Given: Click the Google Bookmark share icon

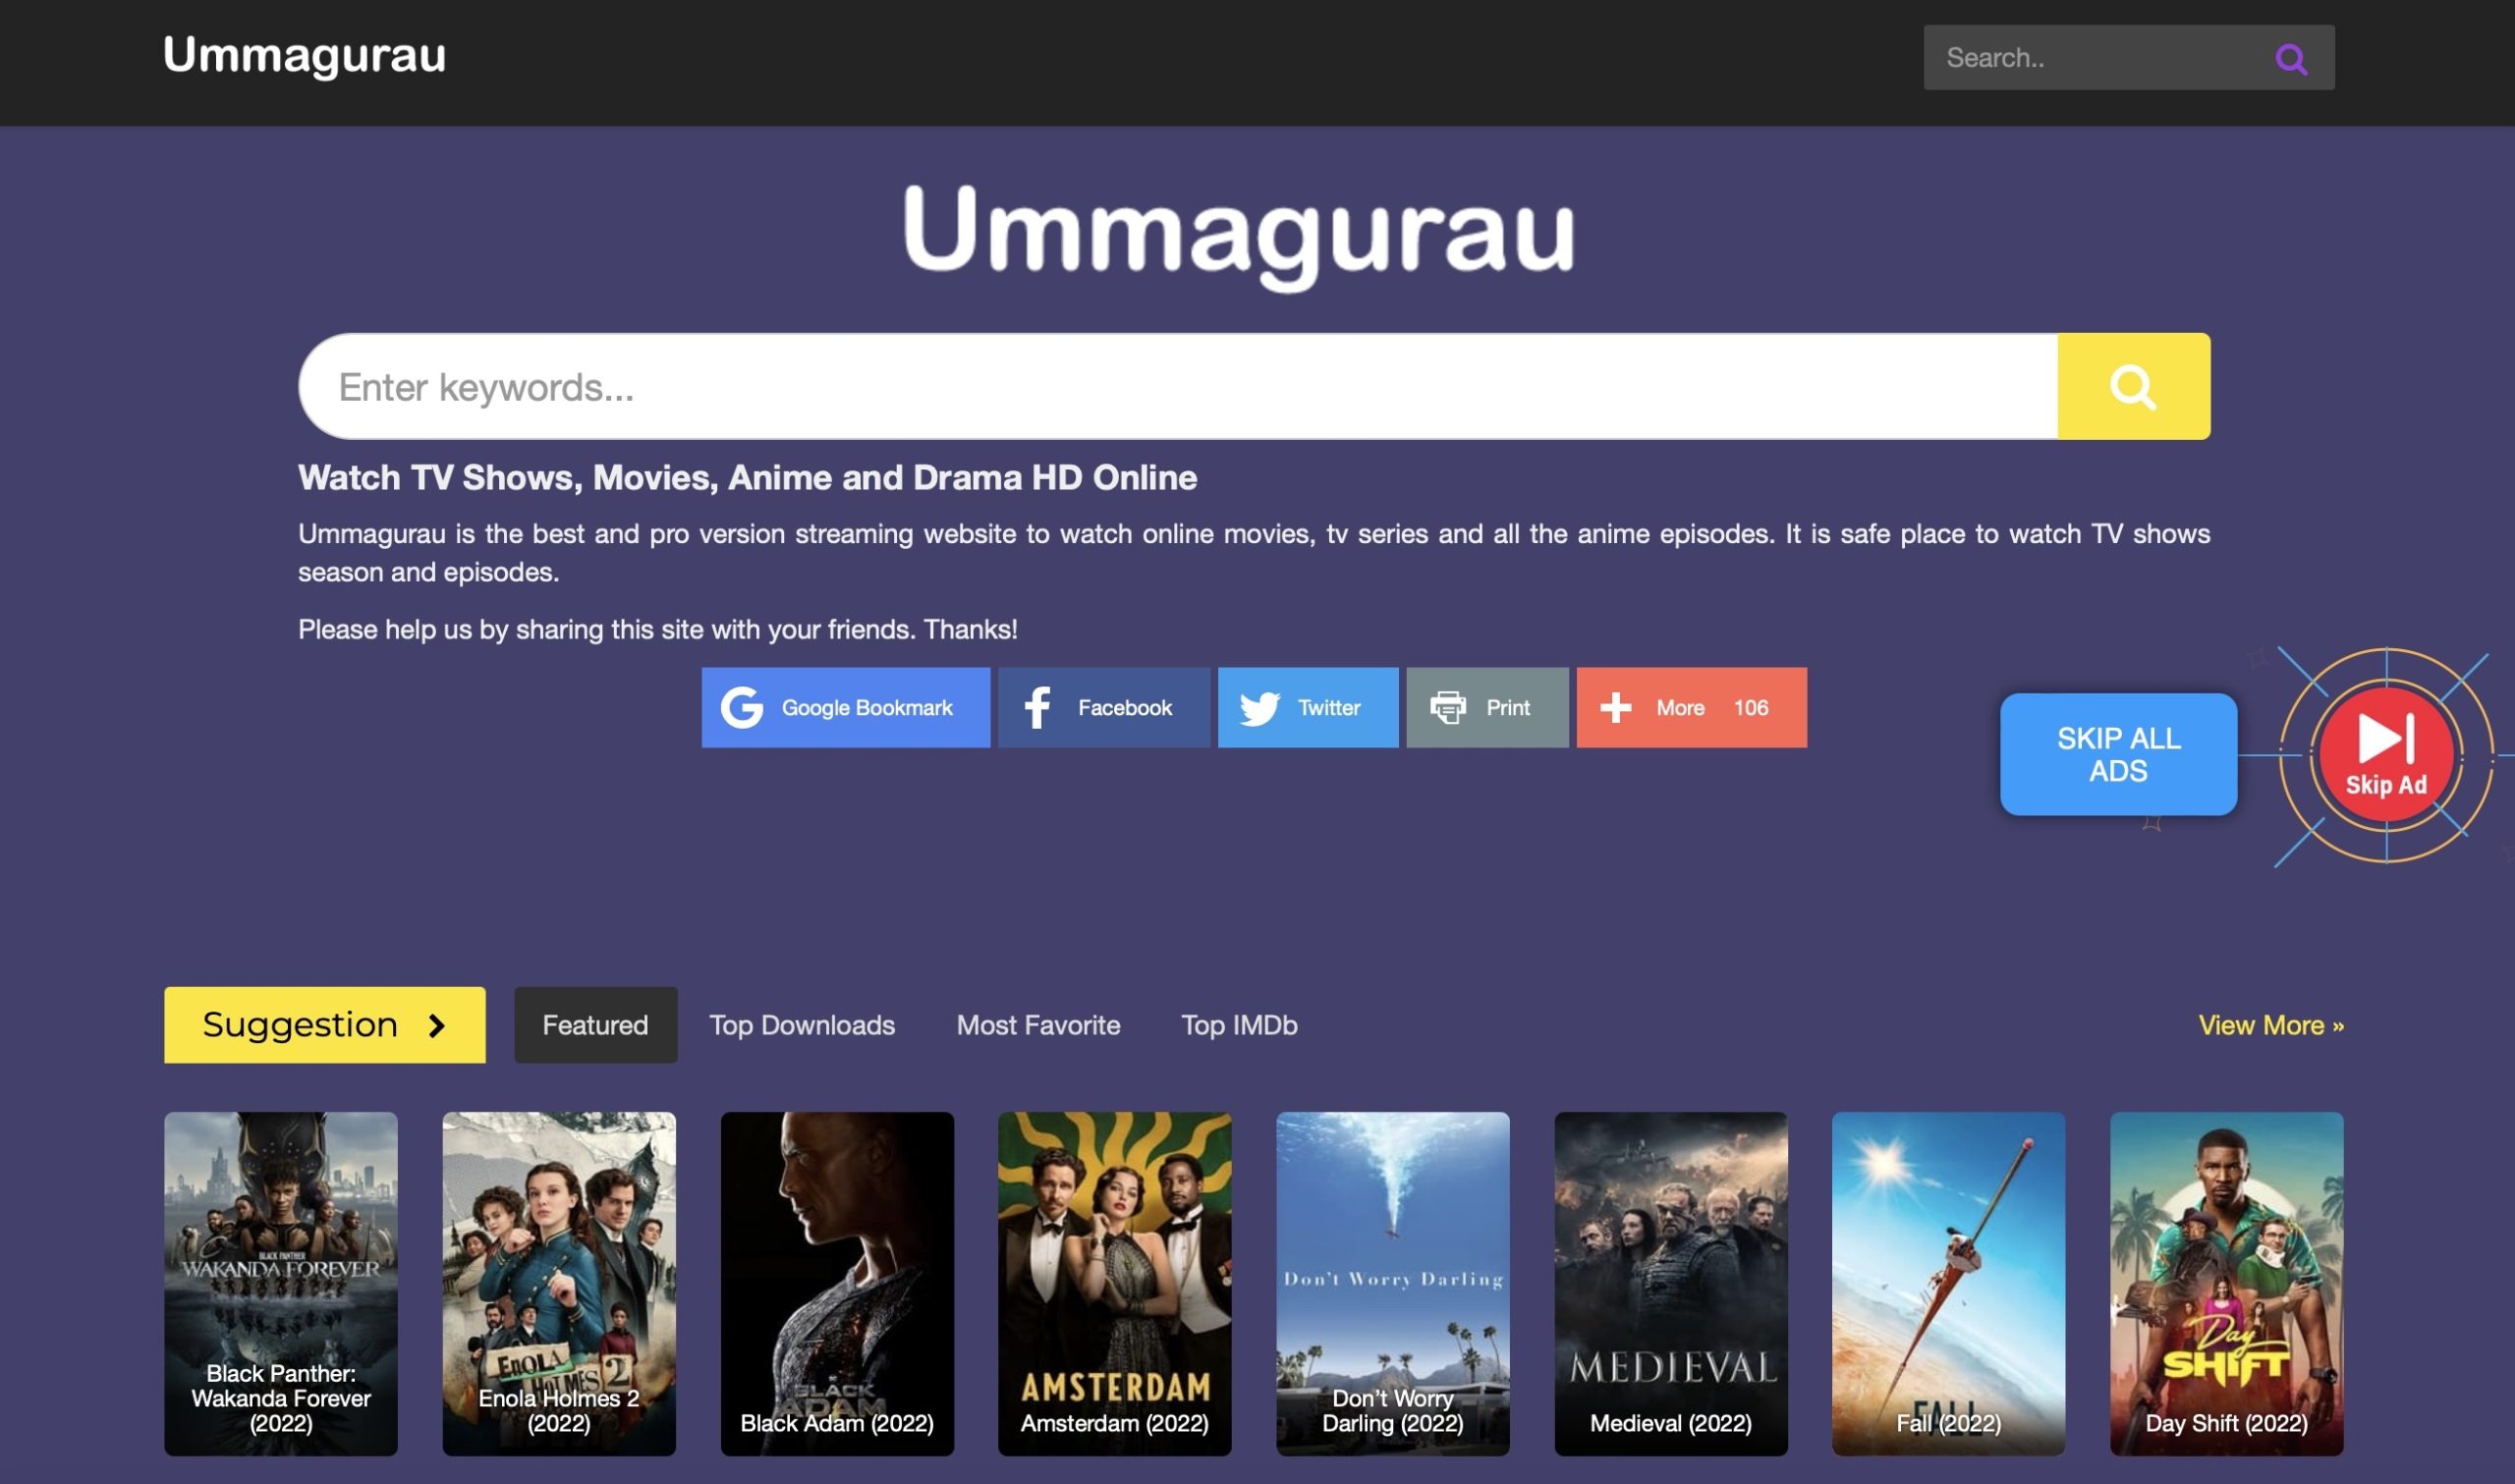Looking at the screenshot, I should tap(741, 707).
